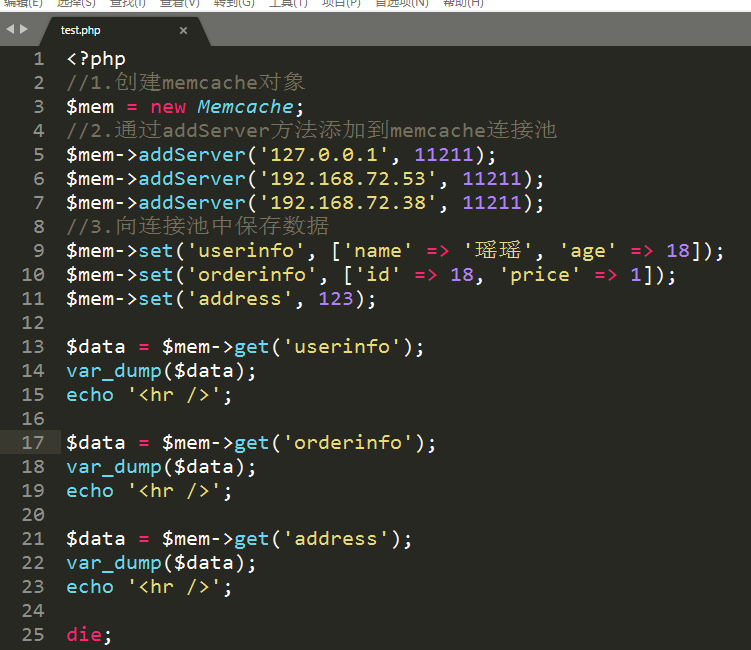751x650 pixels.
Task: Click the opening <?php tag
Action: 96,59
